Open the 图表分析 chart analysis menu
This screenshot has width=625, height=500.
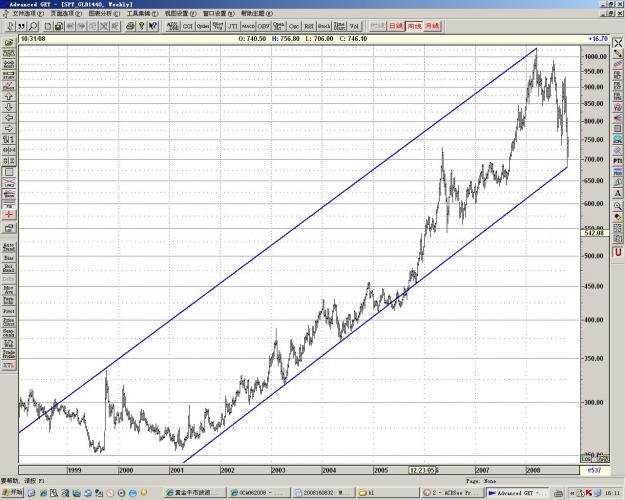coord(104,13)
